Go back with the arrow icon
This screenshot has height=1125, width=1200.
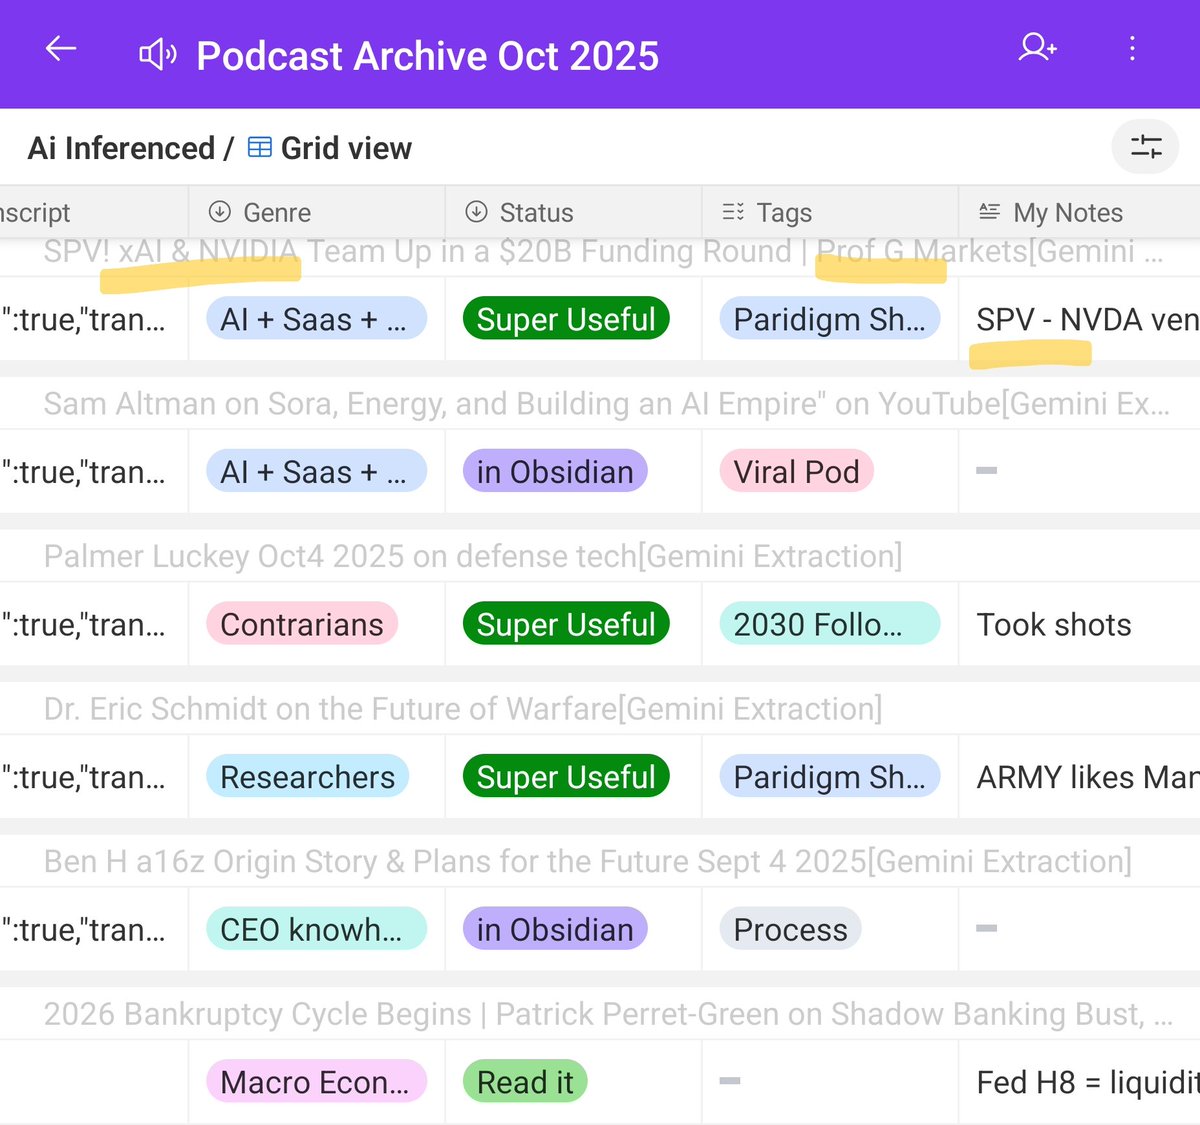click(x=61, y=49)
